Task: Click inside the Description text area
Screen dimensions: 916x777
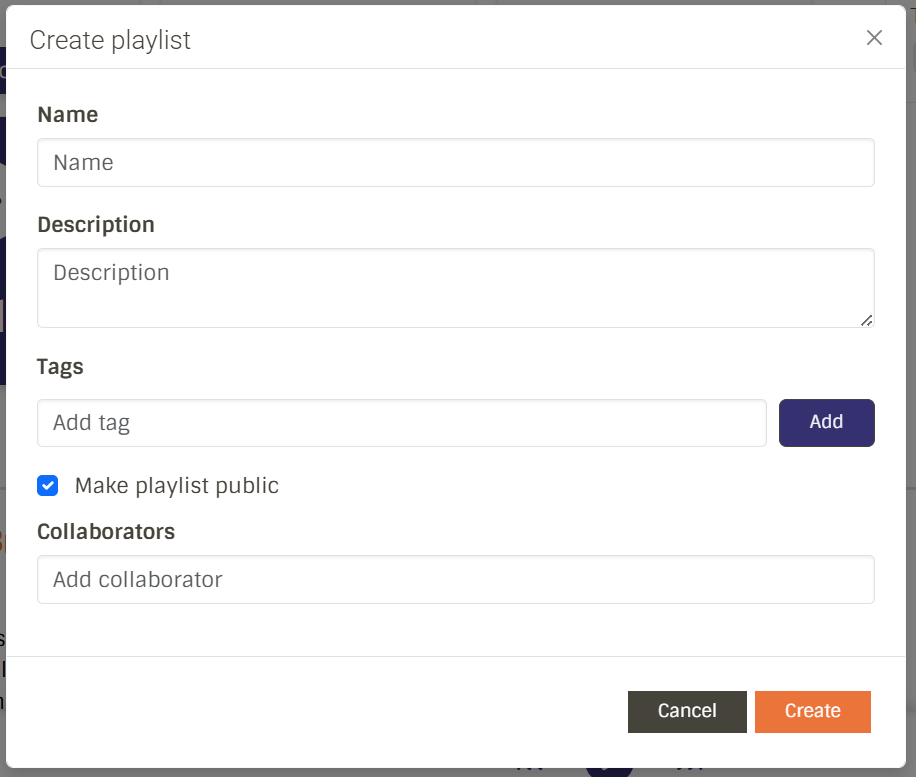Action: tap(455, 287)
